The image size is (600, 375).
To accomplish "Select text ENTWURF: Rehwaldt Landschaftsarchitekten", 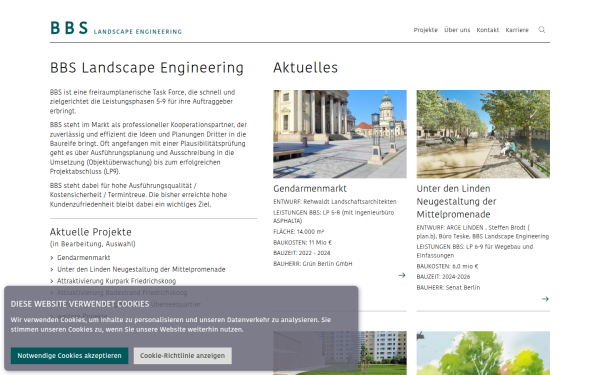I will click(335, 202).
